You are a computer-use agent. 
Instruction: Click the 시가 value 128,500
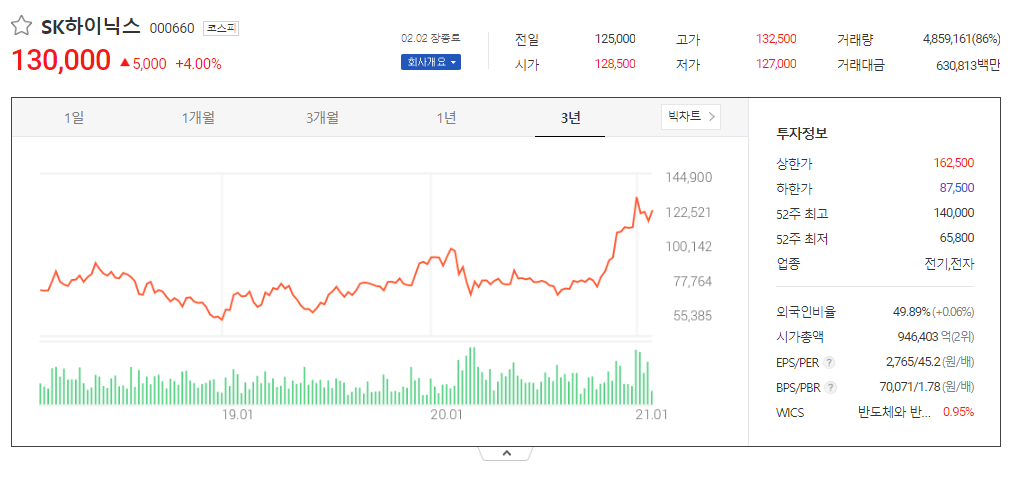tap(615, 64)
